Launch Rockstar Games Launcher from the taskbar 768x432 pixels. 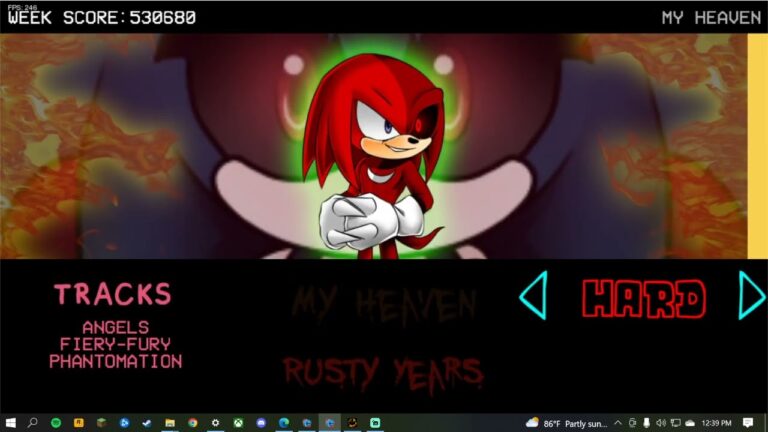click(x=78, y=423)
